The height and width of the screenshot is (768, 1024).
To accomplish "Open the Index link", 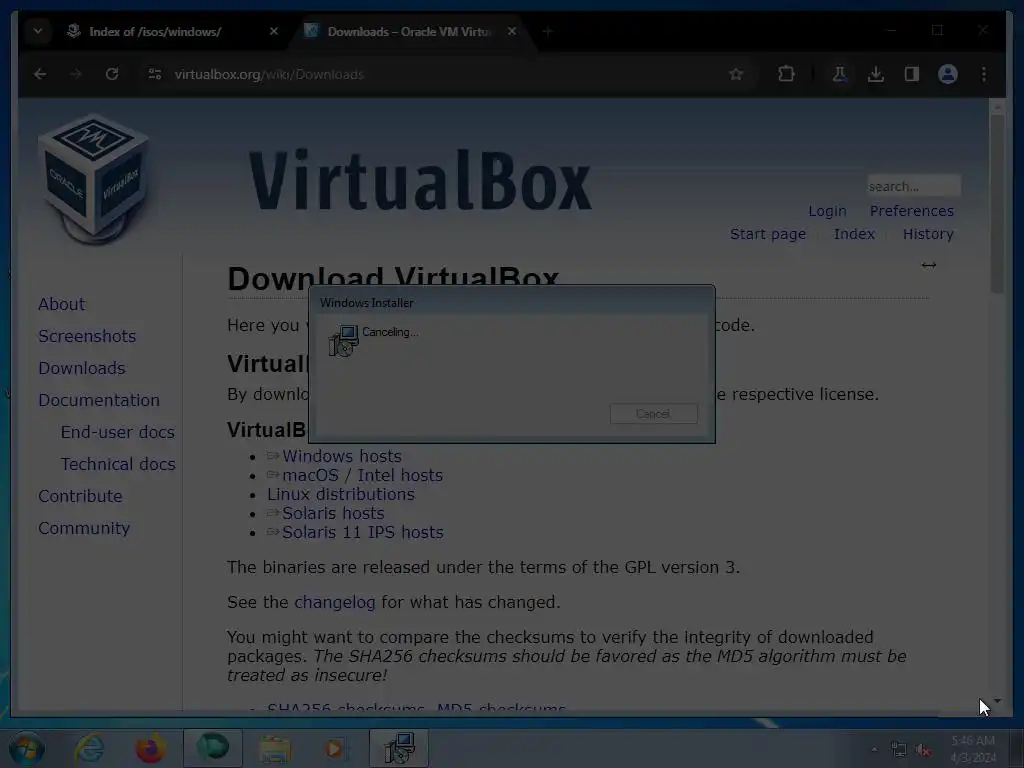I will [854, 234].
